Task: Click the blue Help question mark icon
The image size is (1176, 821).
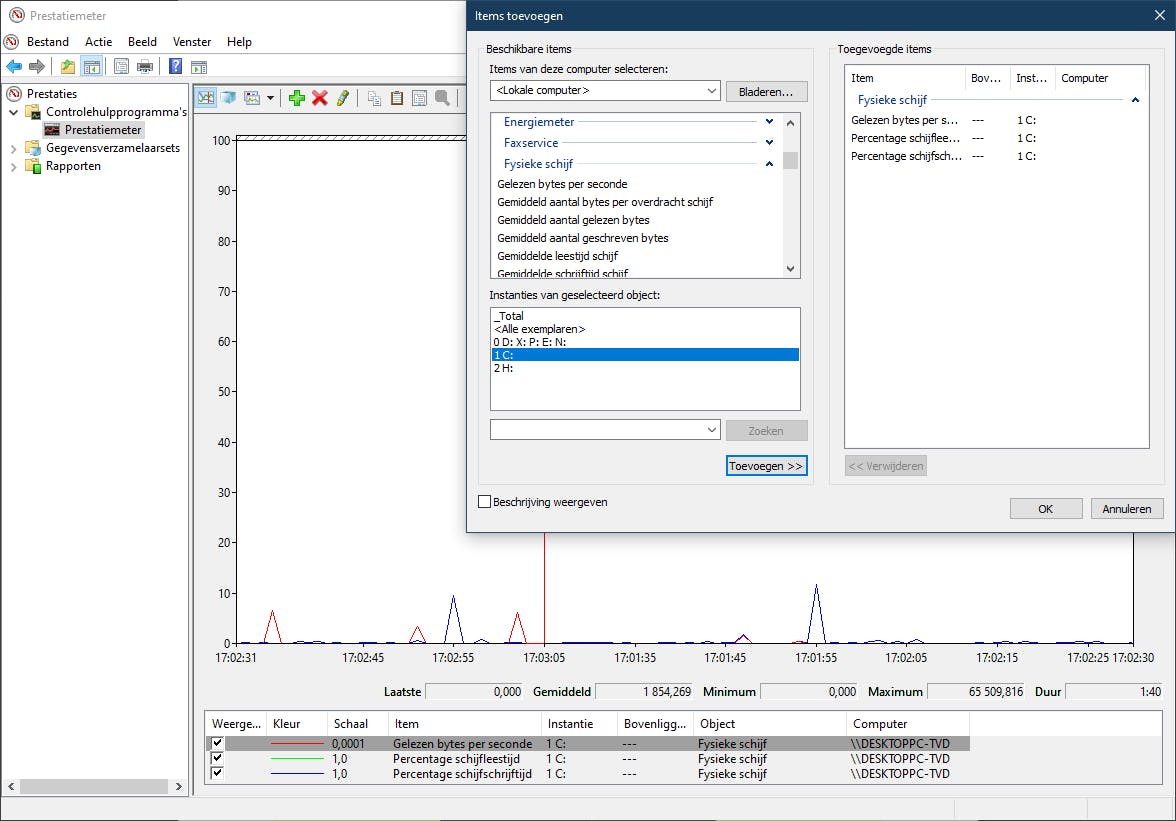Action: coord(175,67)
